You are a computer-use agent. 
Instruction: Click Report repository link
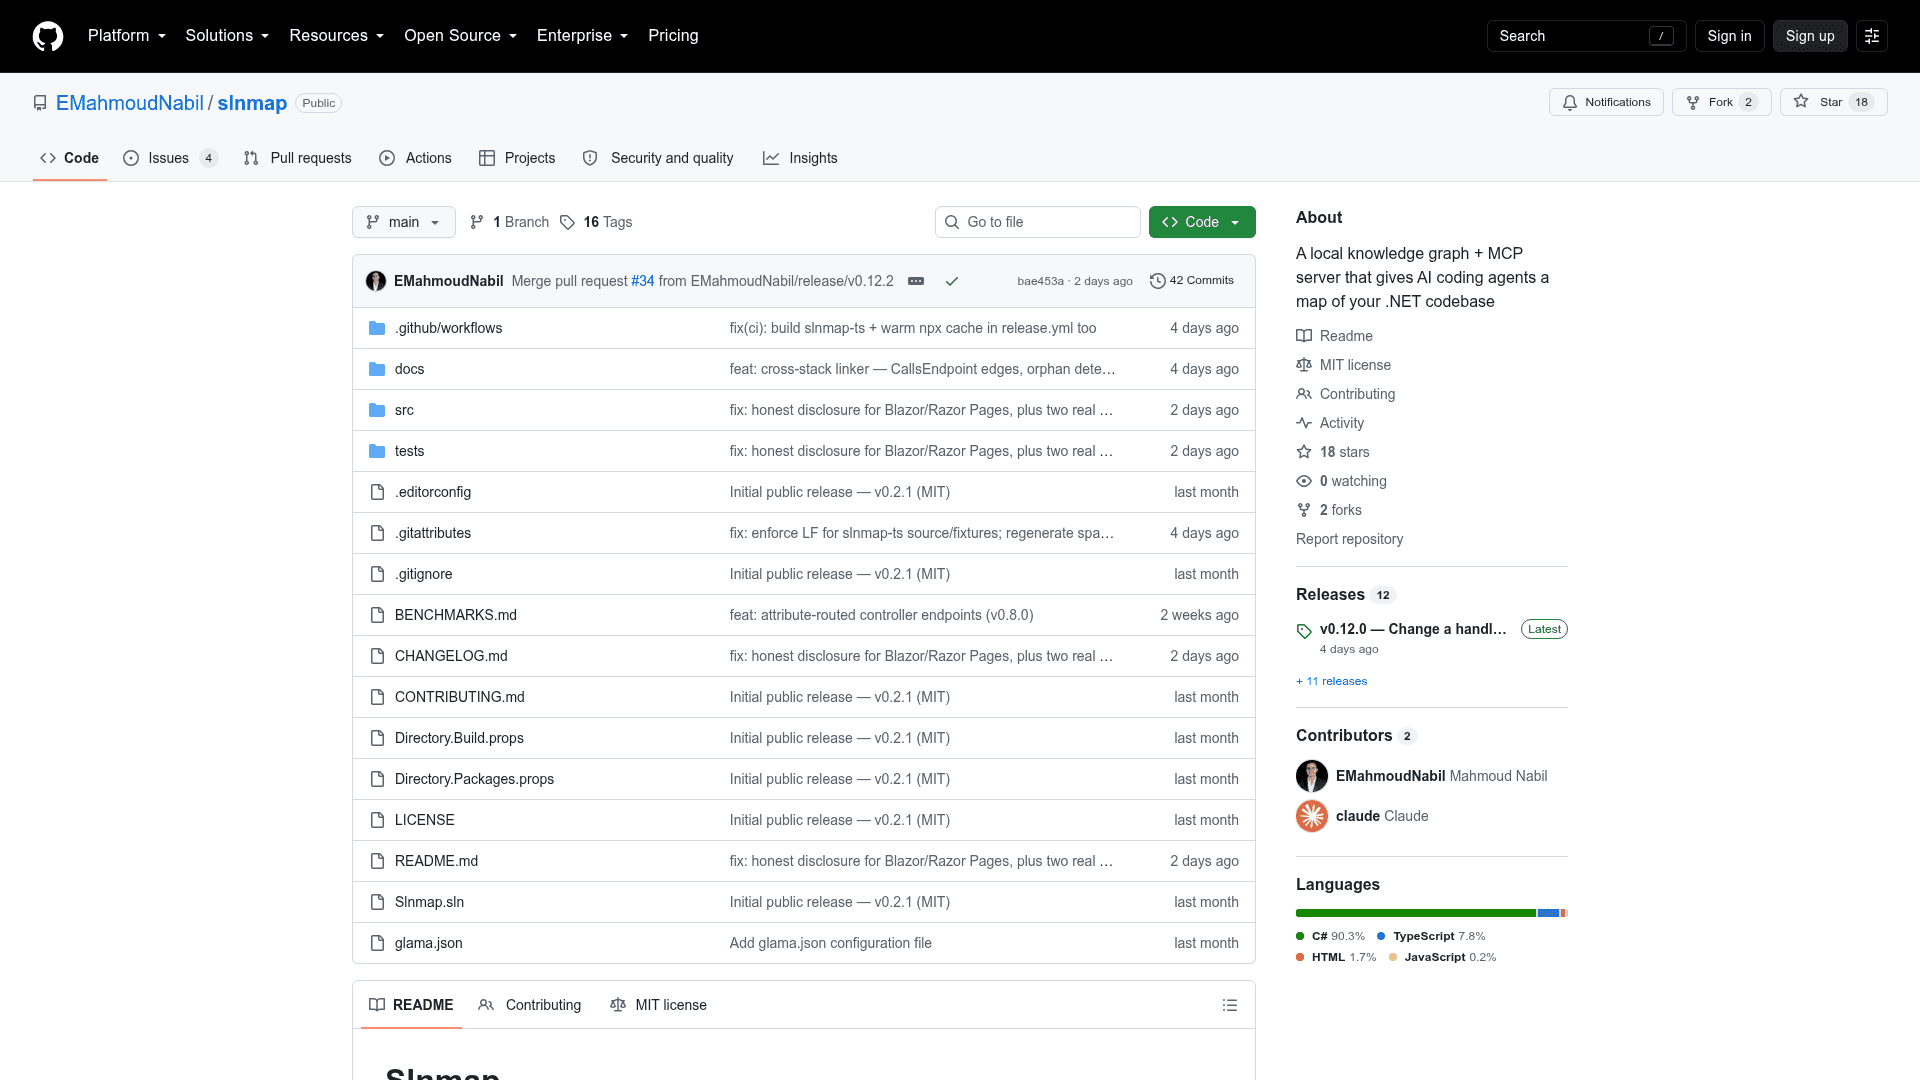coord(1349,539)
